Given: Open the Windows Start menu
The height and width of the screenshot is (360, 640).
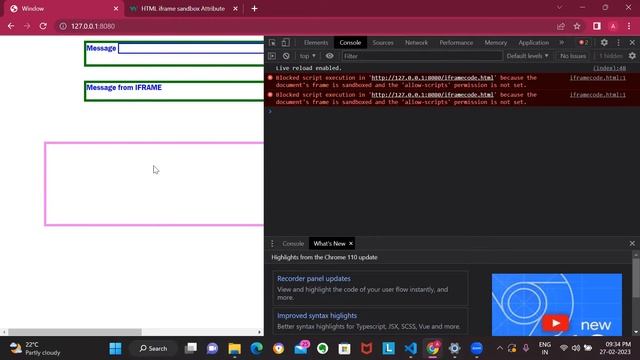Looking at the screenshot, I should click(x=116, y=349).
